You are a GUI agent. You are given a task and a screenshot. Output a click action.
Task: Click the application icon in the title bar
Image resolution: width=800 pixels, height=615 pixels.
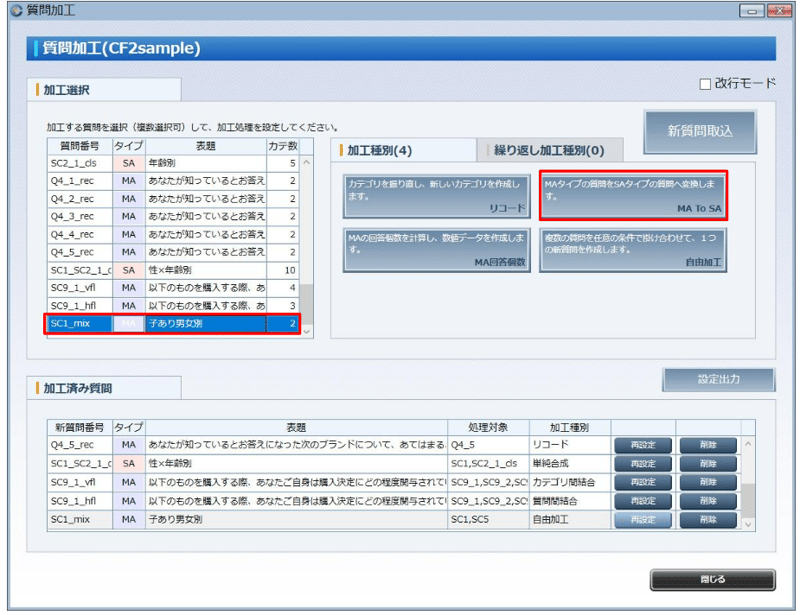(x=14, y=11)
